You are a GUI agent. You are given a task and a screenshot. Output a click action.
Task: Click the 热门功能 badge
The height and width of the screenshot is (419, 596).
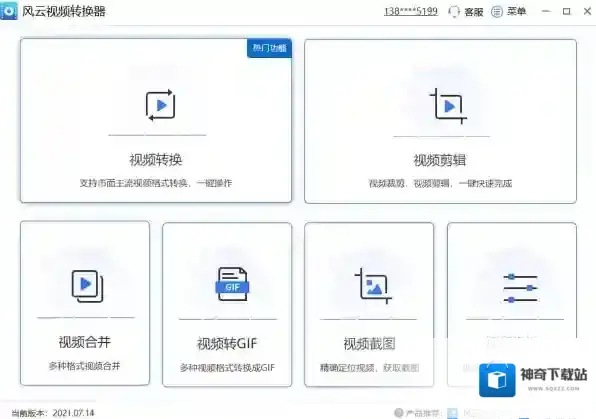point(269,48)
